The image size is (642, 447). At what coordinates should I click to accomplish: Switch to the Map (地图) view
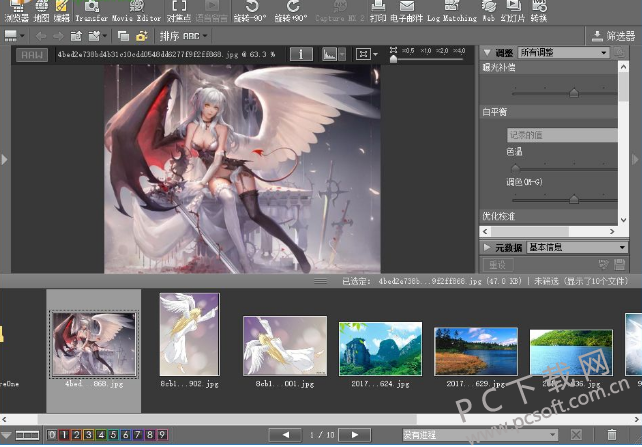[x=41, y=11]
